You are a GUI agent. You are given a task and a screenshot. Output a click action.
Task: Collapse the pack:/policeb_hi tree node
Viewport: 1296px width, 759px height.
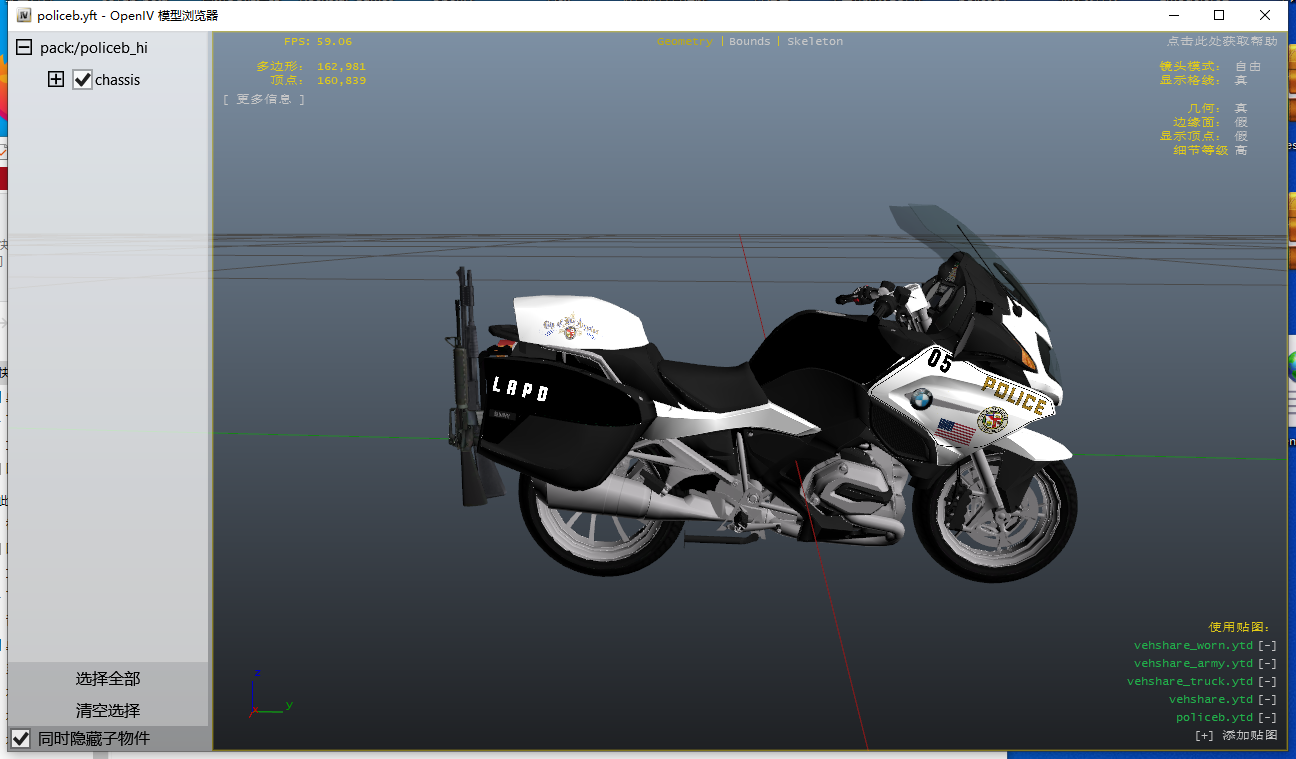[x=23, y=47]
